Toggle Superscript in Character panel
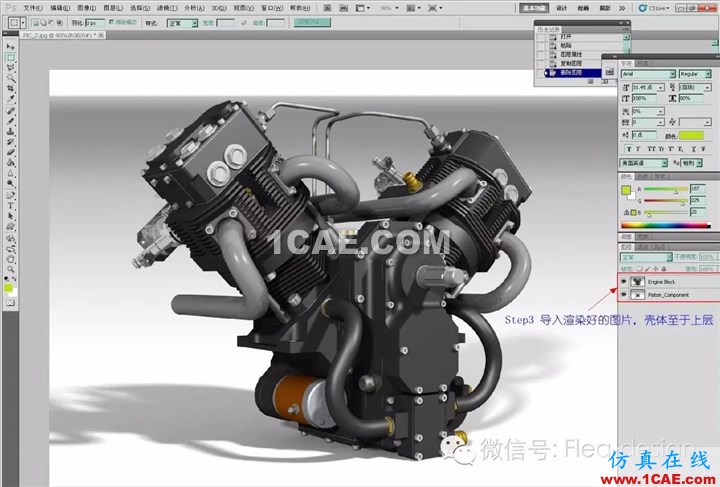 click(x=672, y=149)
